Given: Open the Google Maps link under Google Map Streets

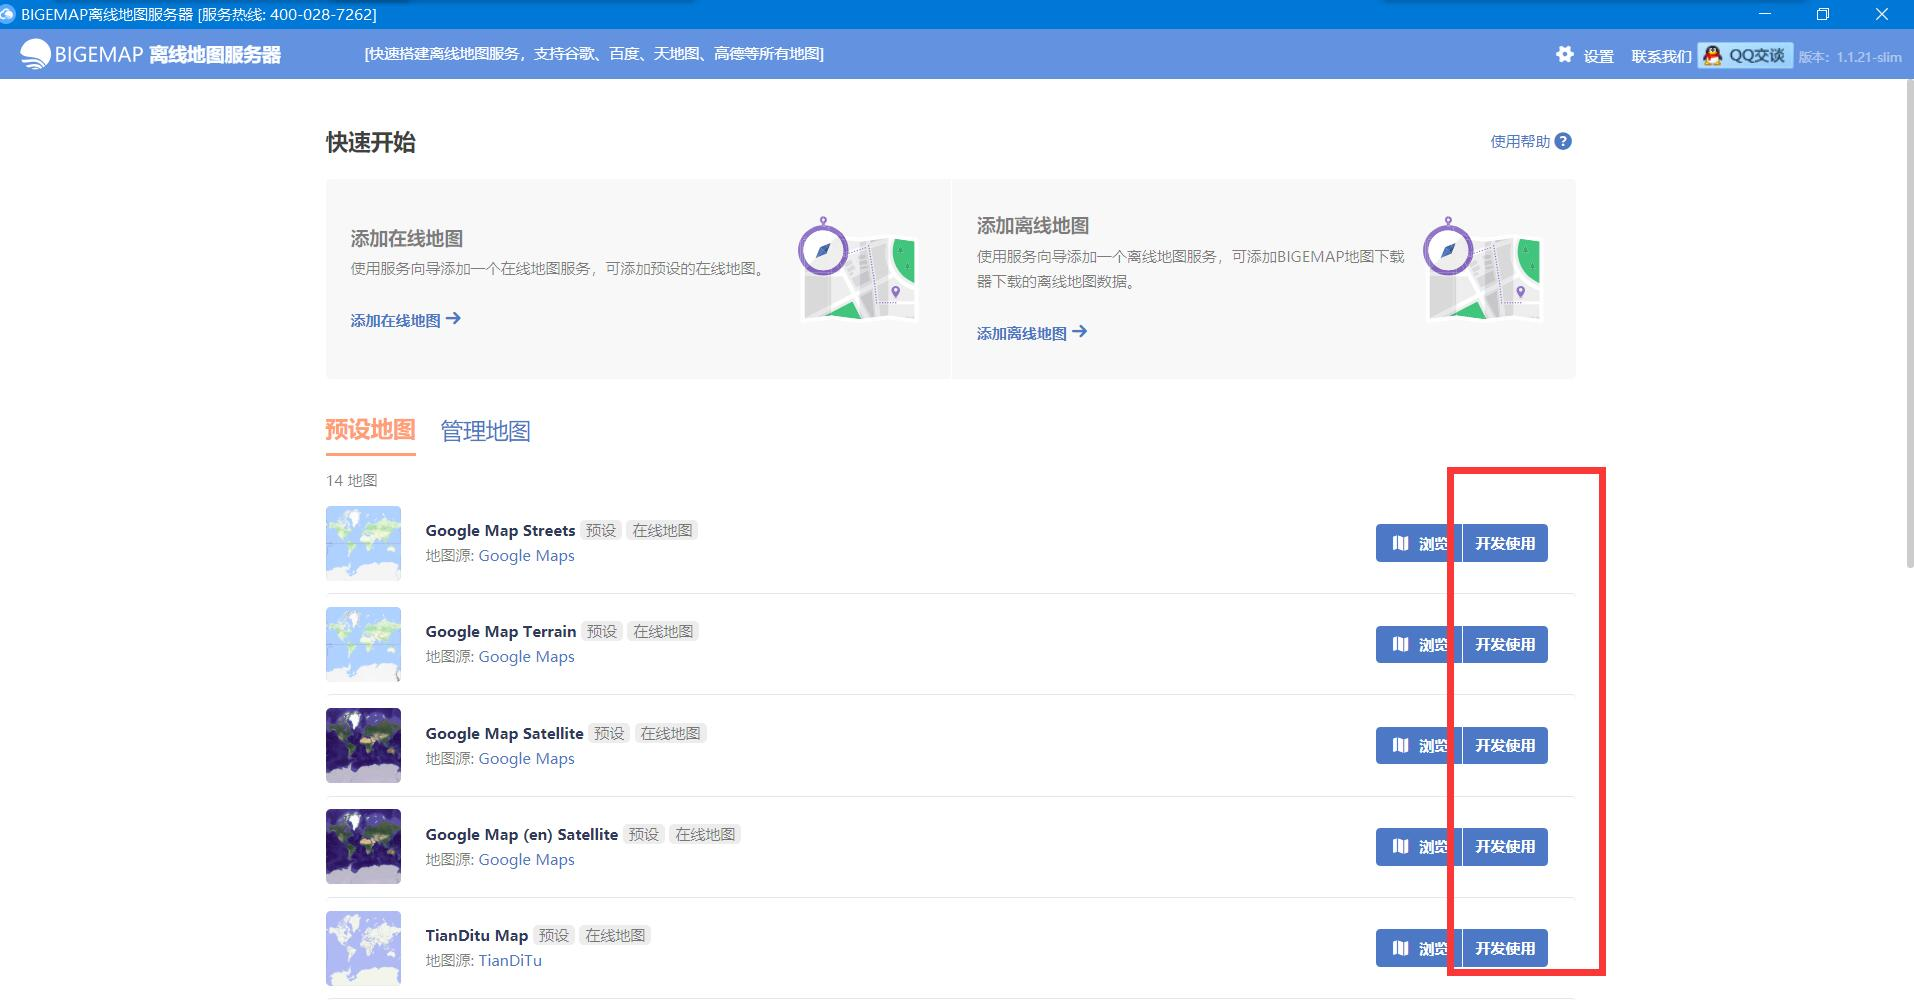Looking at the screenshot, I should (526, 555).
